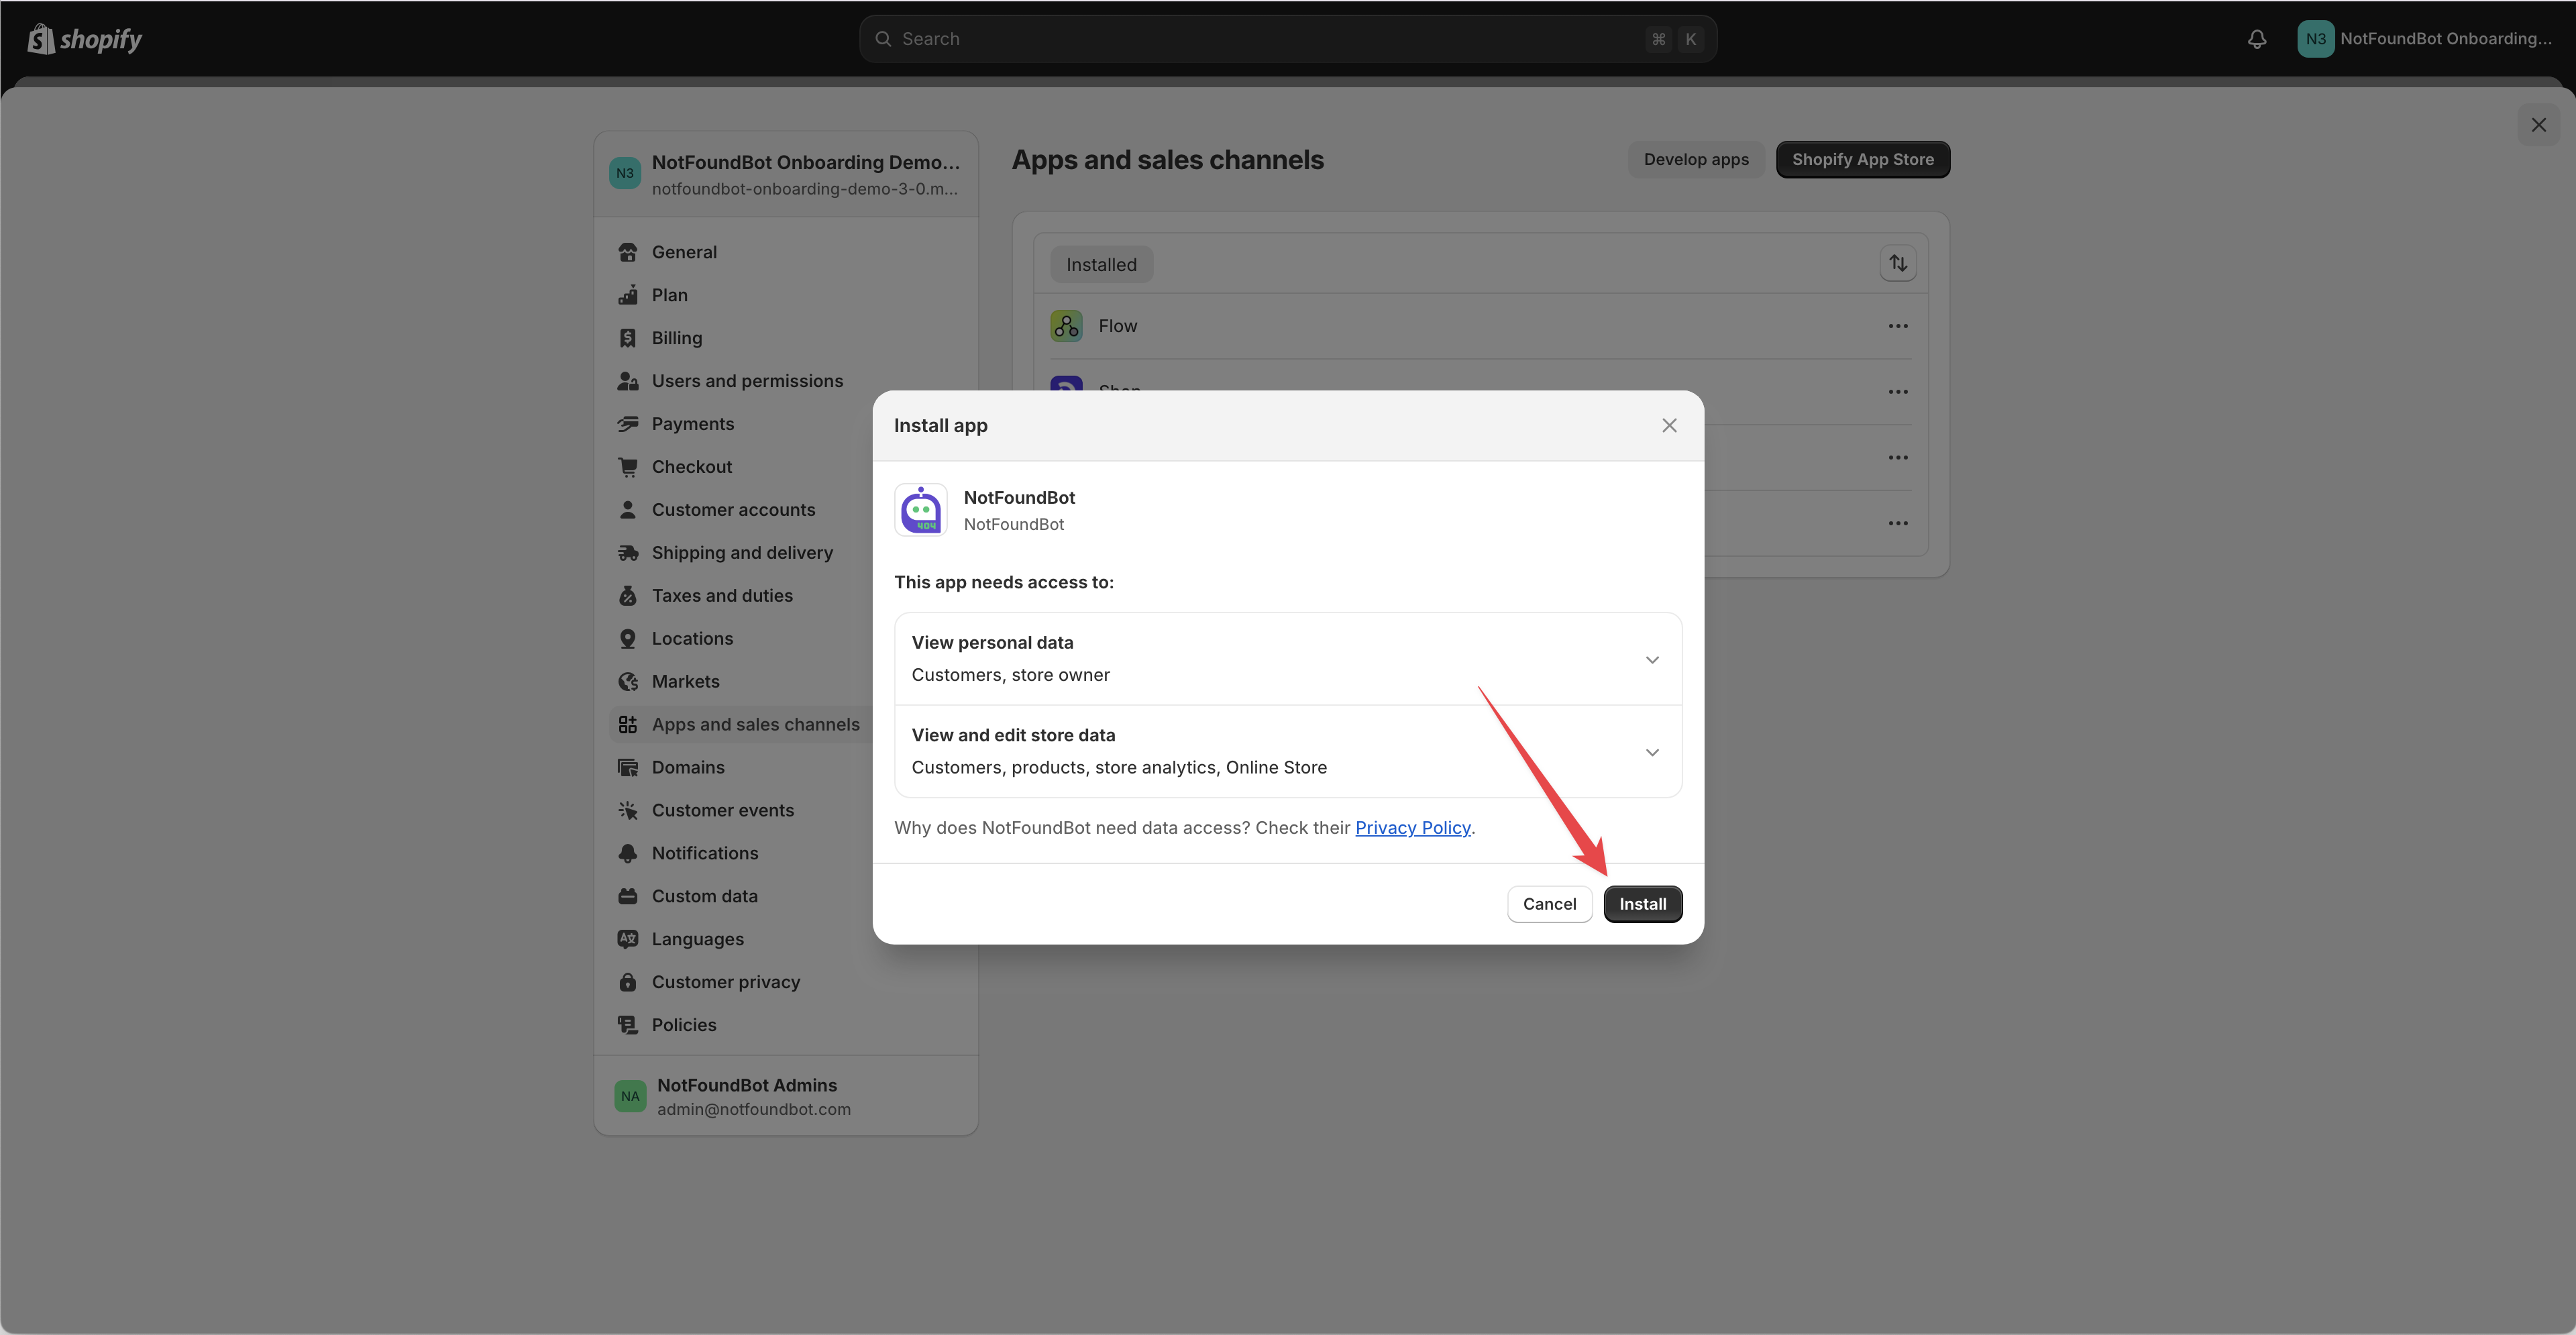Close the settings overlay
Image resolution: width=2576 pixels, height=1335 pixels.
[2538, 125]
